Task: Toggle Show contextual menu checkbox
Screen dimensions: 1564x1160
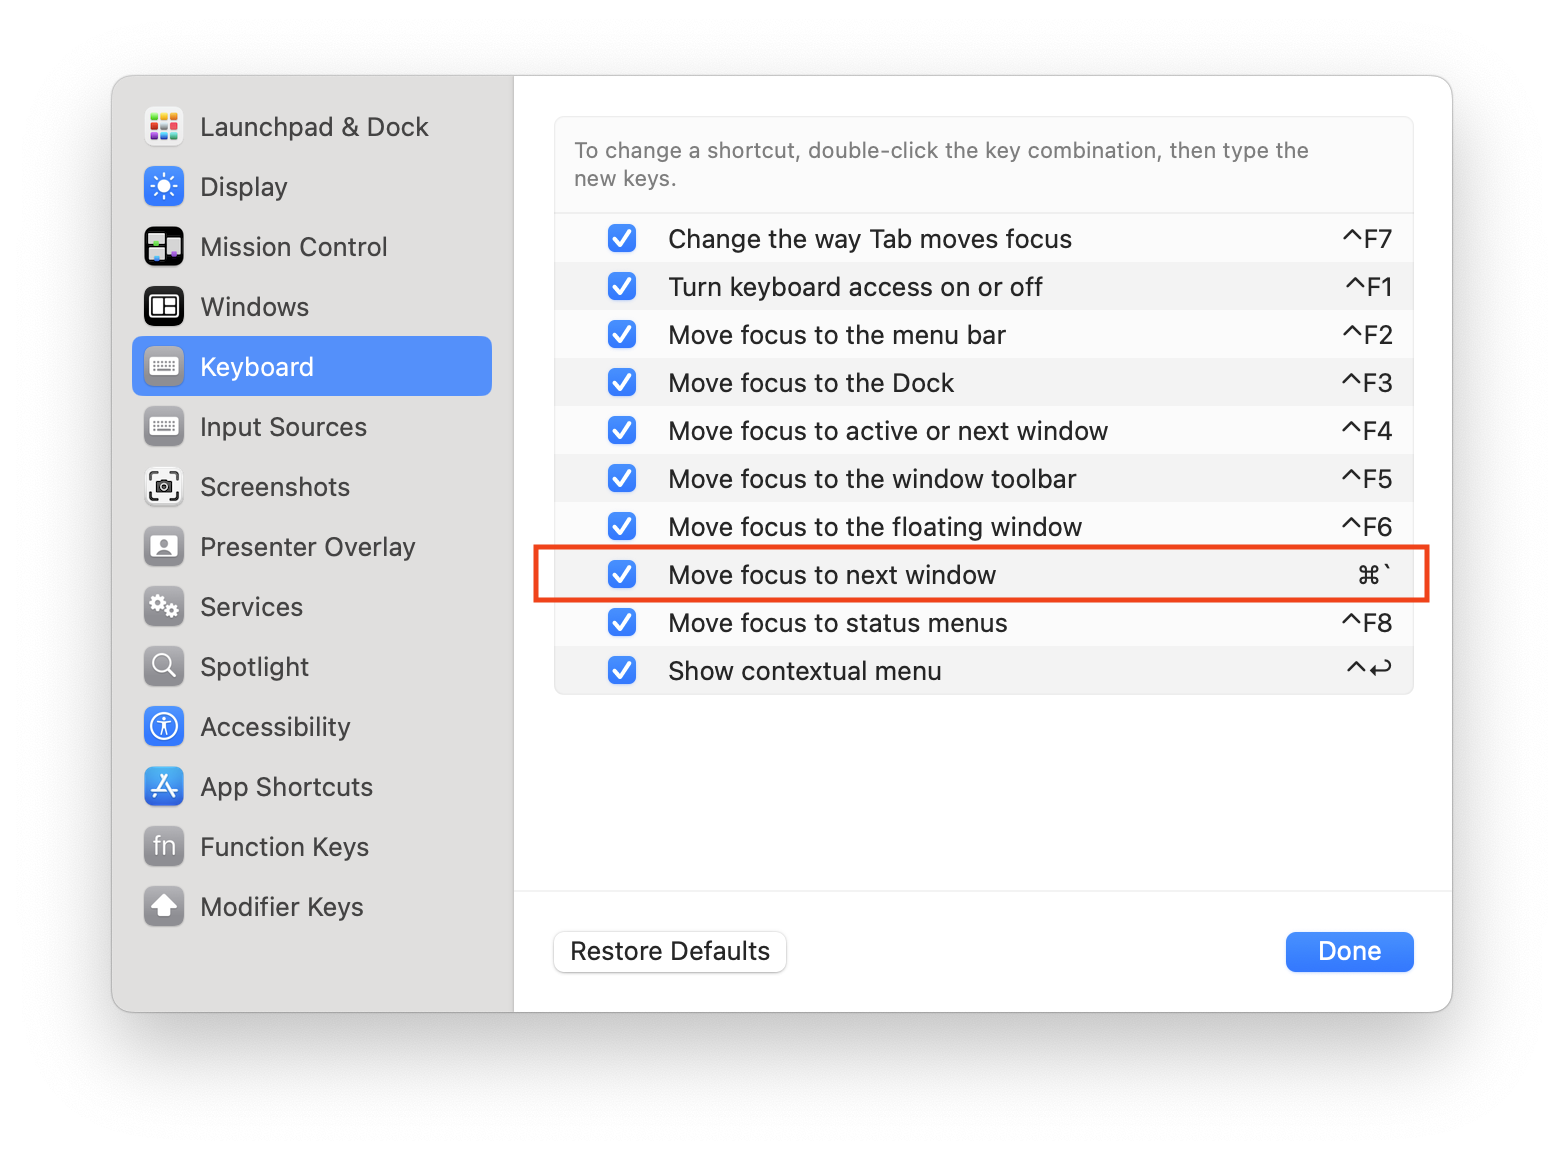Action: coord(622,671)
